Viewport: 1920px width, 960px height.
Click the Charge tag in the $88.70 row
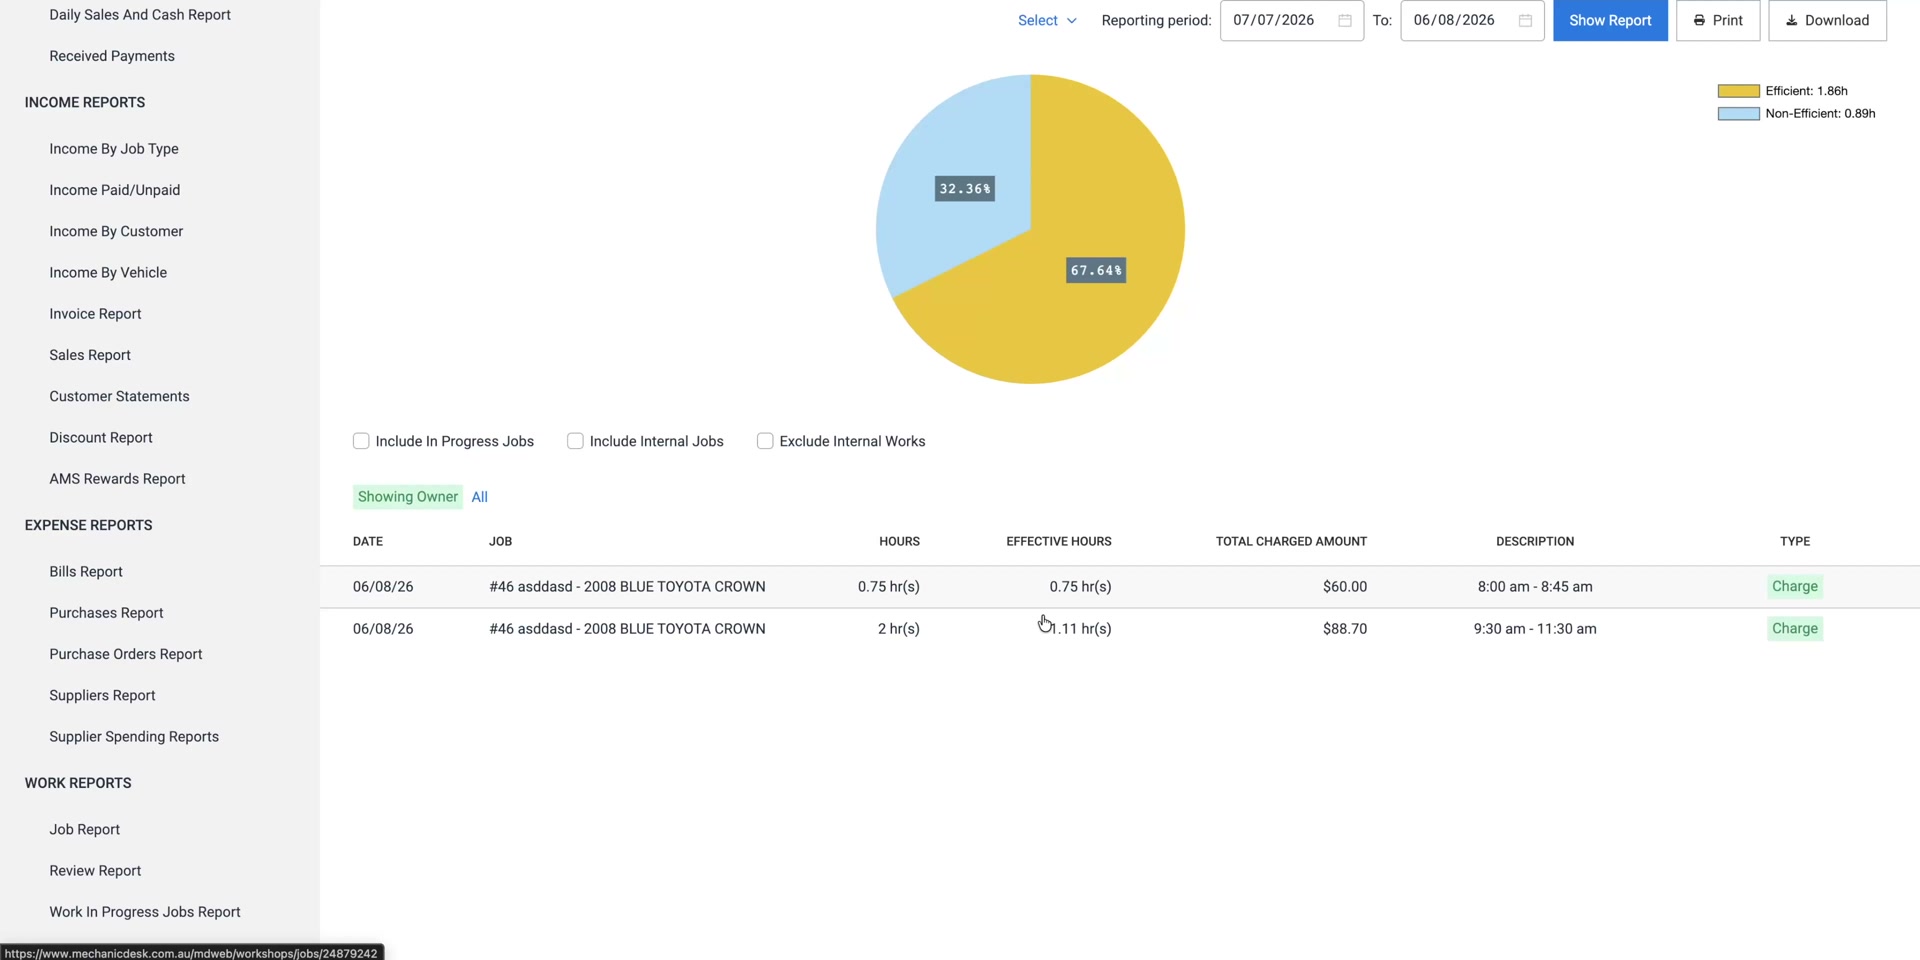(1795, 629)
